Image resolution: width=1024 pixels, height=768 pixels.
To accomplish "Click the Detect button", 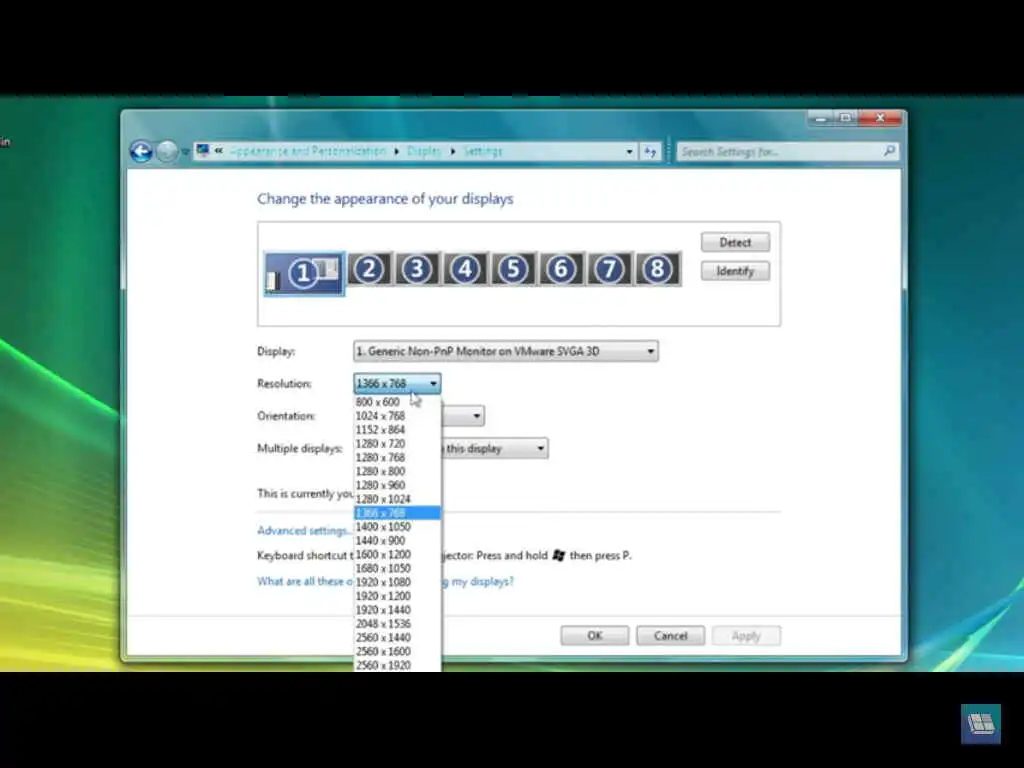I will (735, 242).
